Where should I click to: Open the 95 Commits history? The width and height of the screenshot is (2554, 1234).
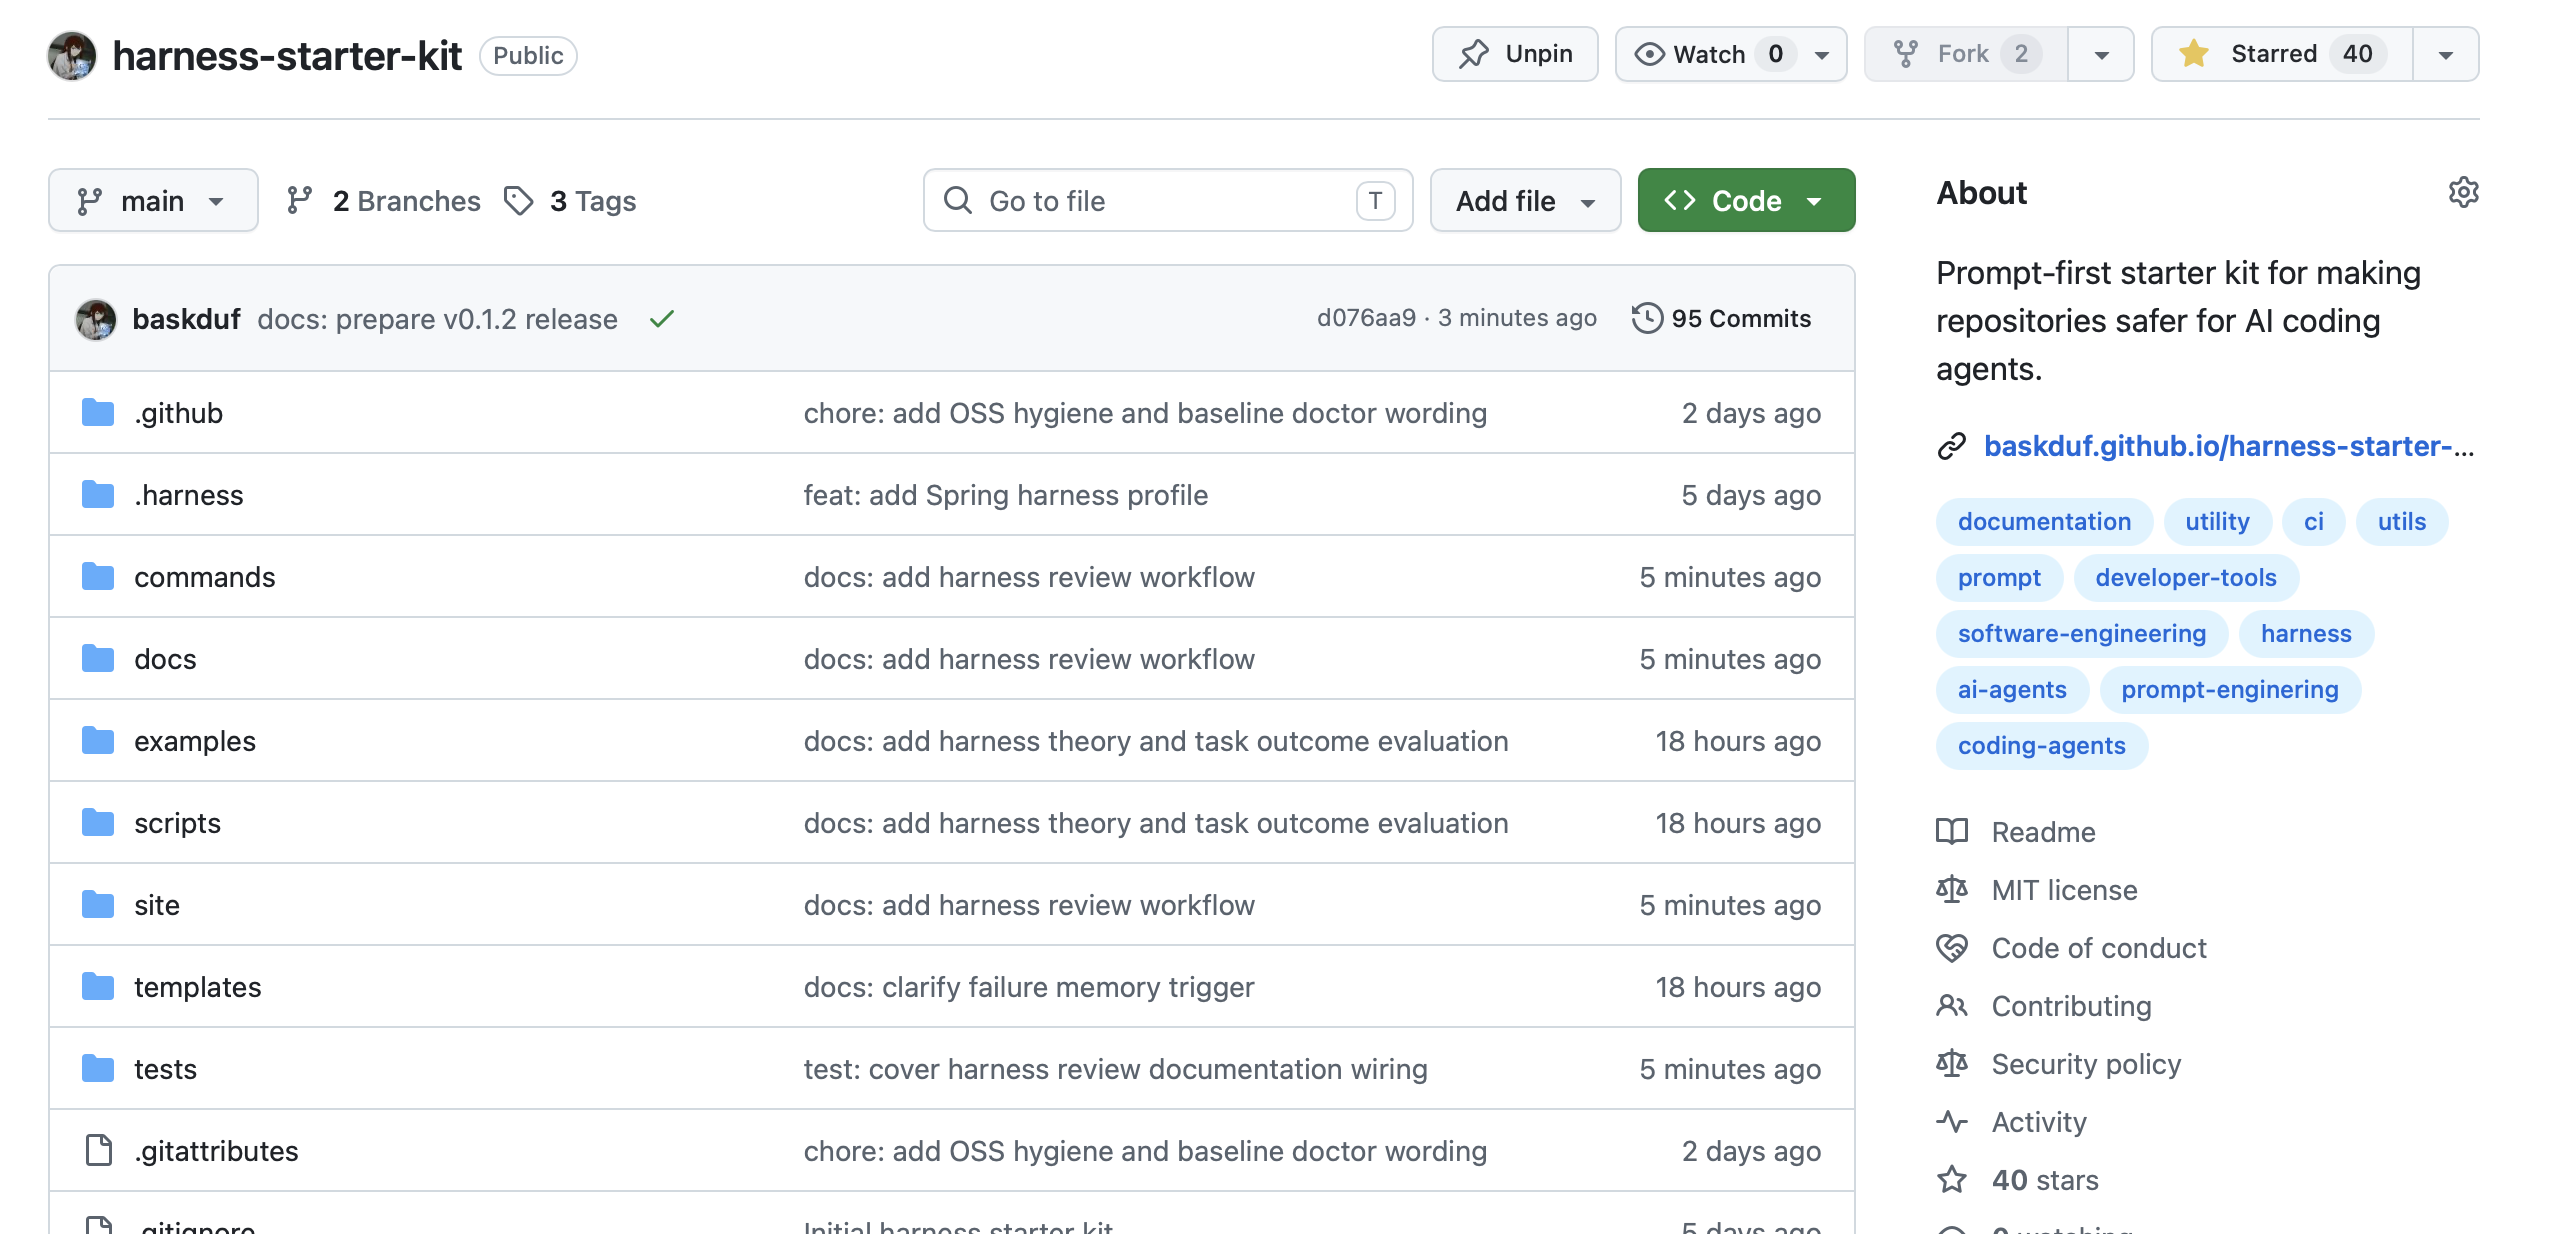[x=1721, y=318]
